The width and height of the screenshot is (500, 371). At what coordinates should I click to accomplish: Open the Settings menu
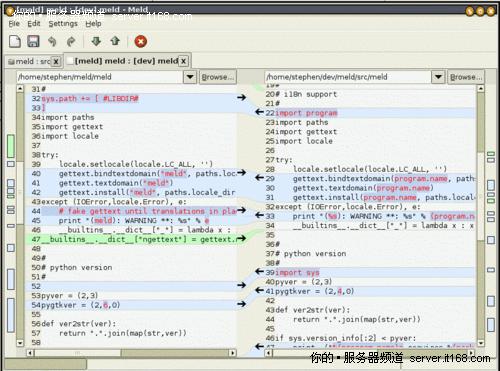pos(63,24)
